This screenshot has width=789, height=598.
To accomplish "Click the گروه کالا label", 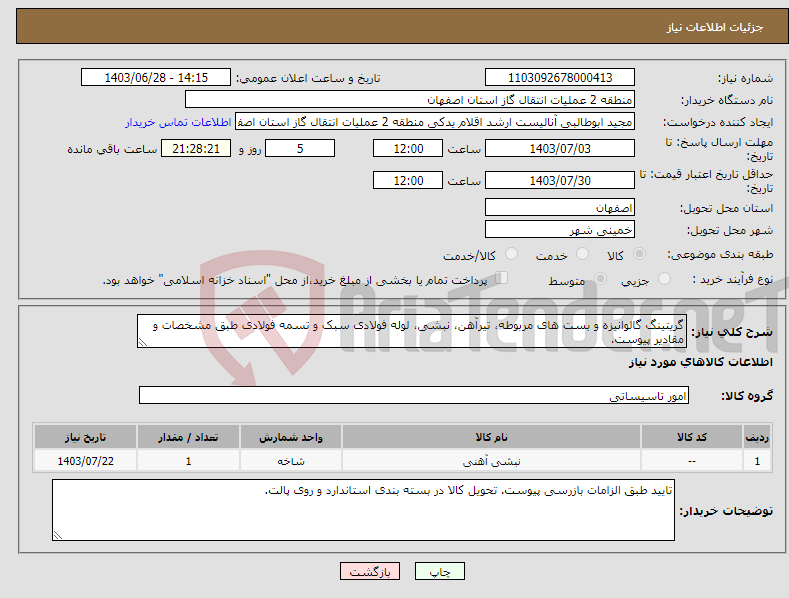I will point(747,396).
